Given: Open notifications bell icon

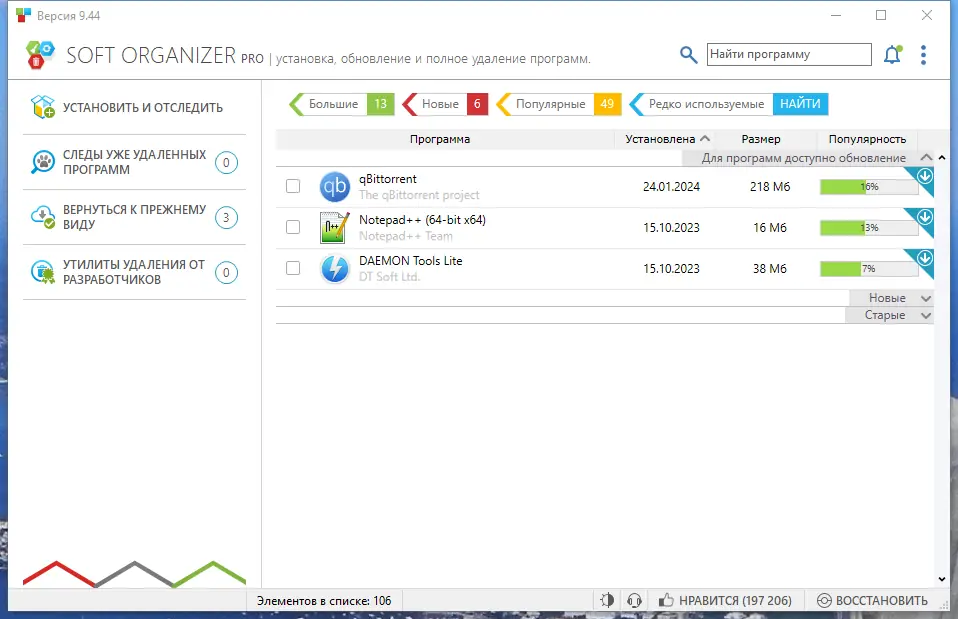Looking at the screenshot, I should 893,55.
